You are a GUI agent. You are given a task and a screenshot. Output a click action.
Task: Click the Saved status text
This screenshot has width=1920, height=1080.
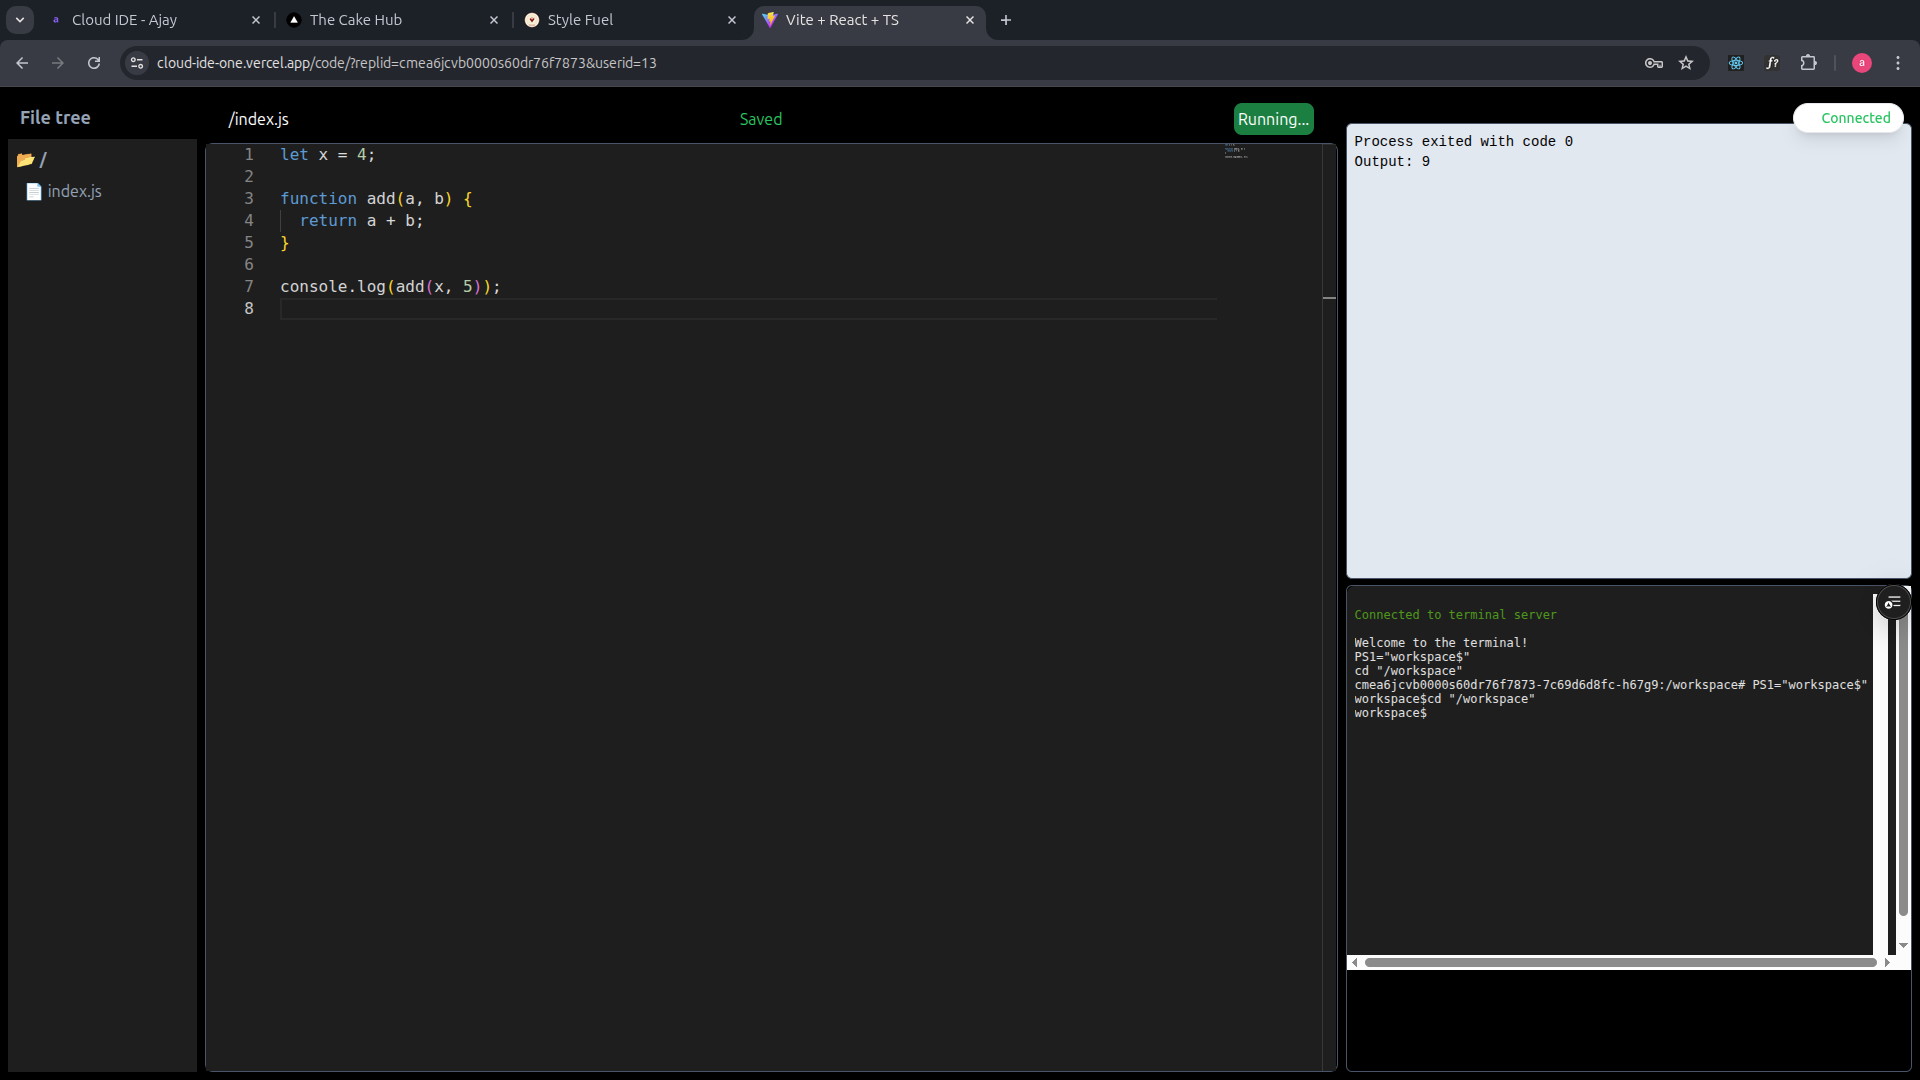pos(761,119)
